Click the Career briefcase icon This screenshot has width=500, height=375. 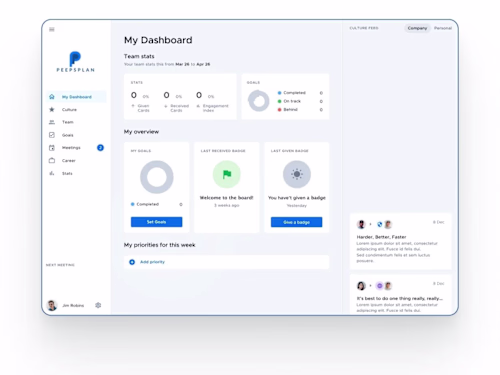[52, 160]
